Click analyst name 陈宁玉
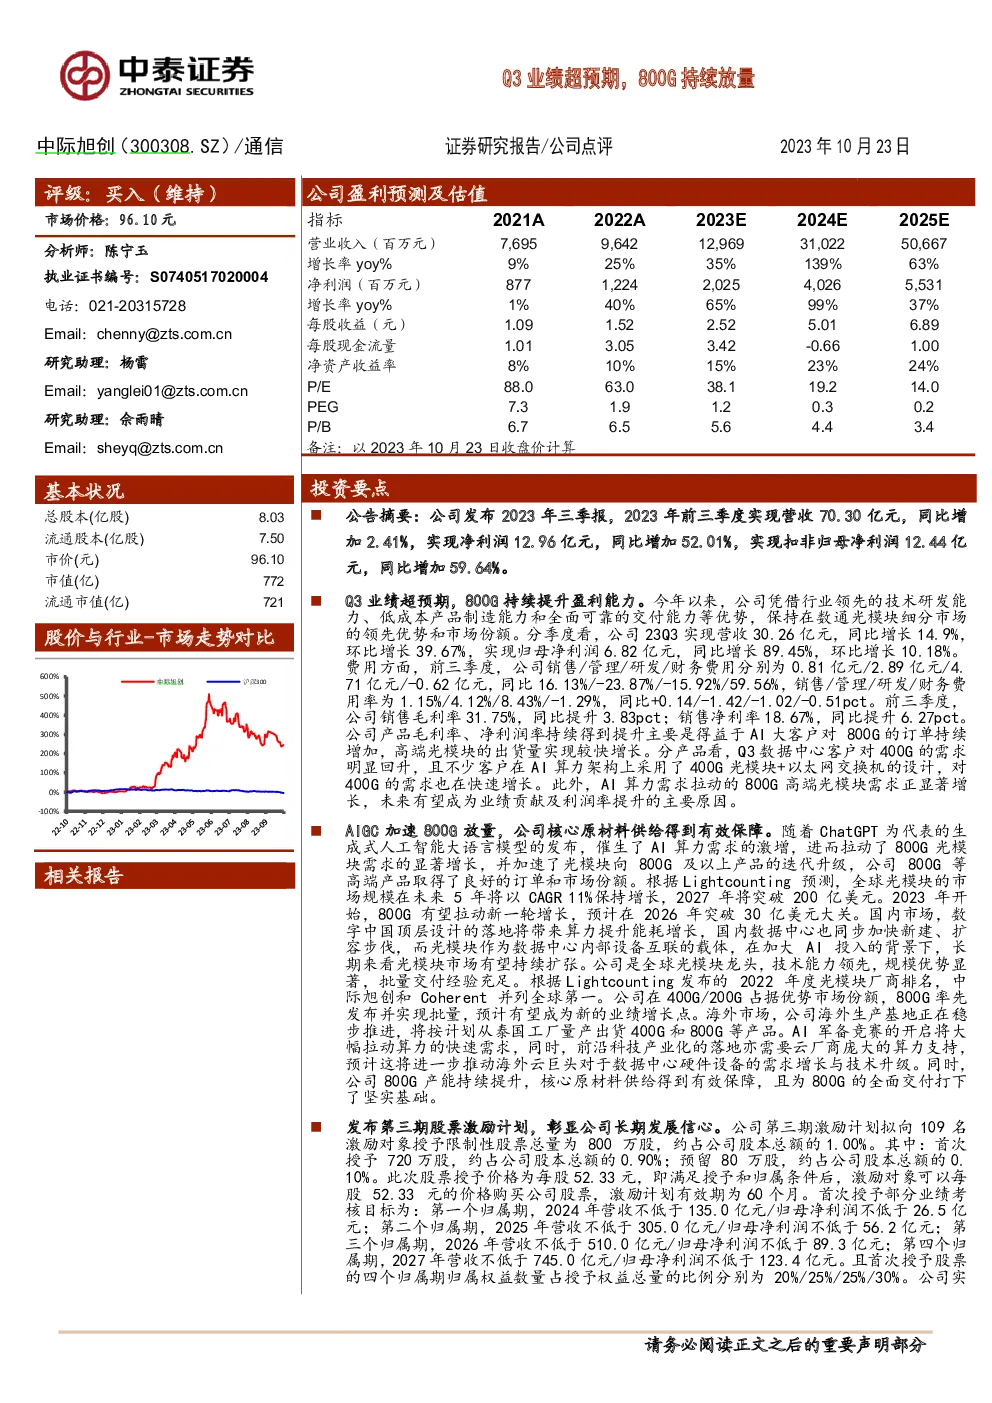 coord(126,250)
